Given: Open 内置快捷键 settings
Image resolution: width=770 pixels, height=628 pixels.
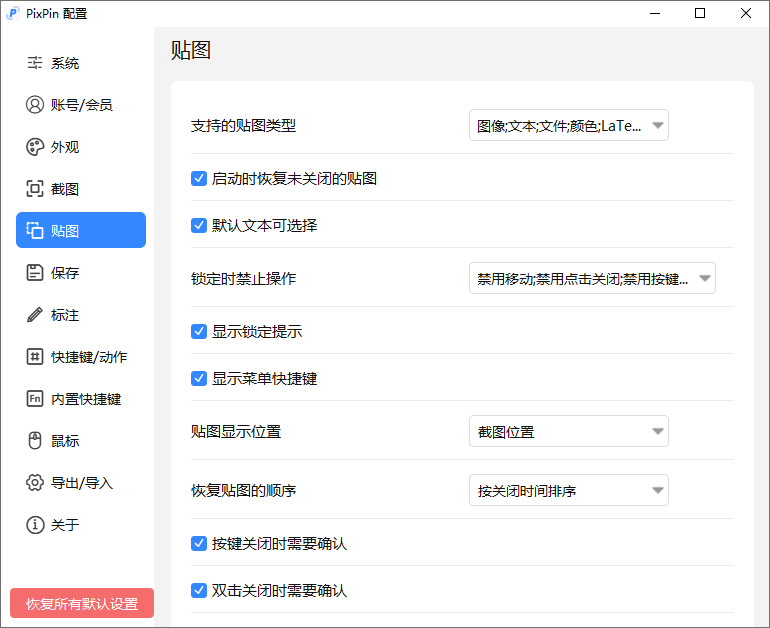Looking at the screenshot, I should pyautogui.click(x=81, y=399).
